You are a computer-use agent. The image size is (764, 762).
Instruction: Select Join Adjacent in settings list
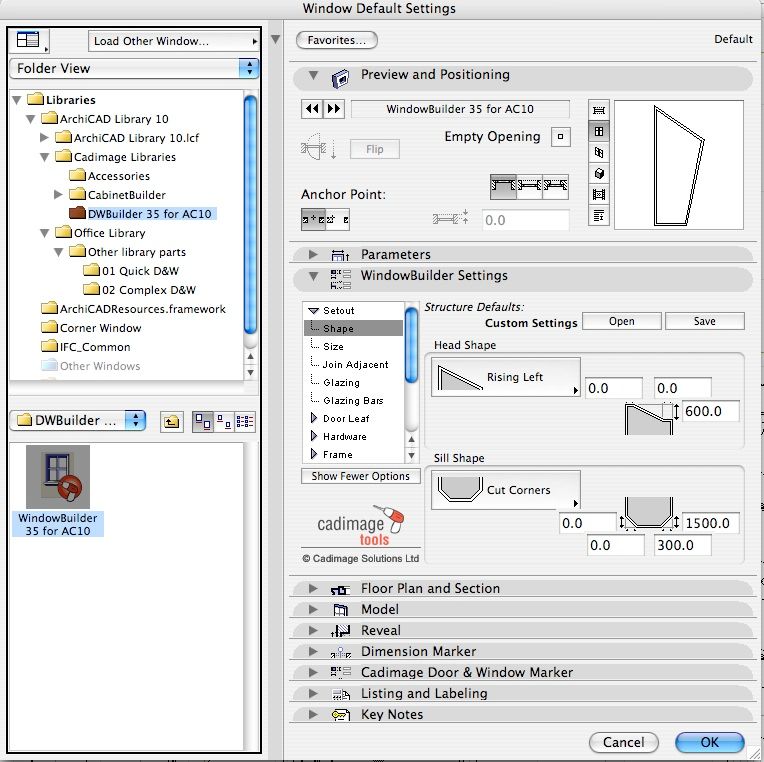coord(354,364)
